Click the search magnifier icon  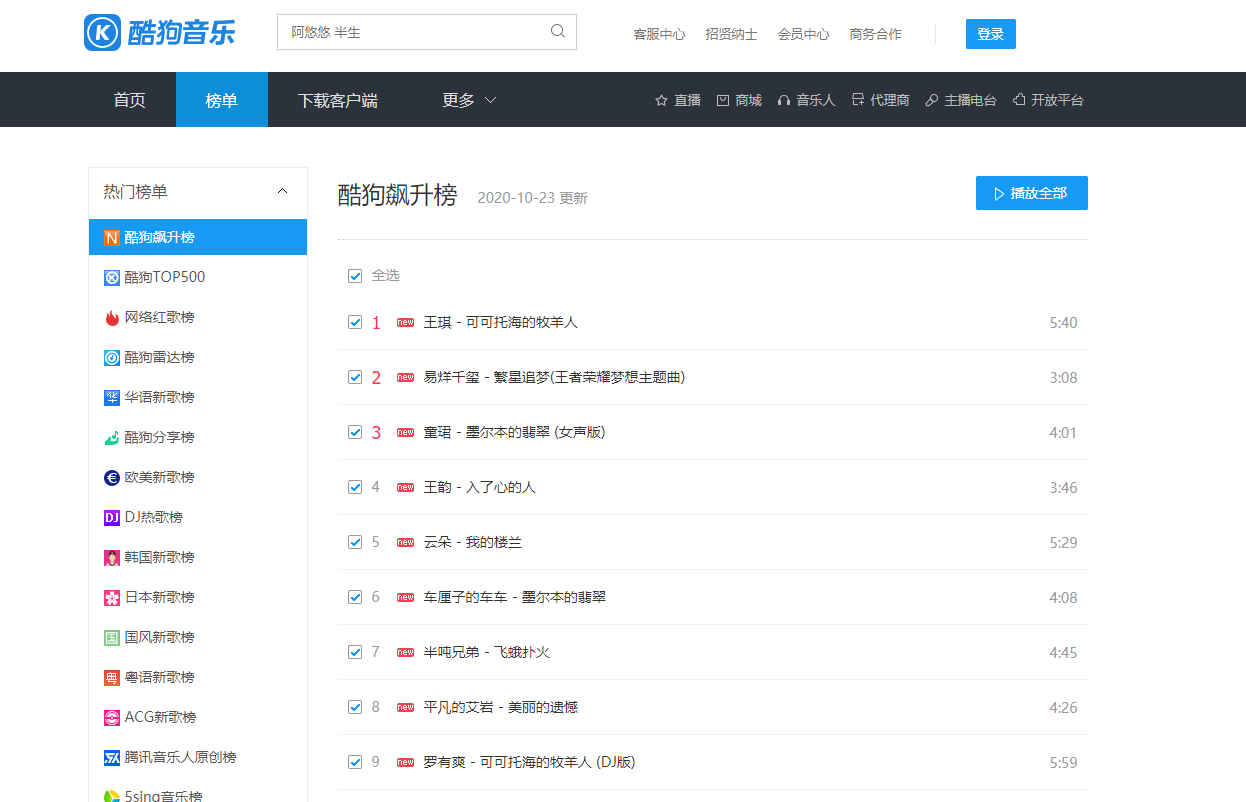tap(557, 31)
